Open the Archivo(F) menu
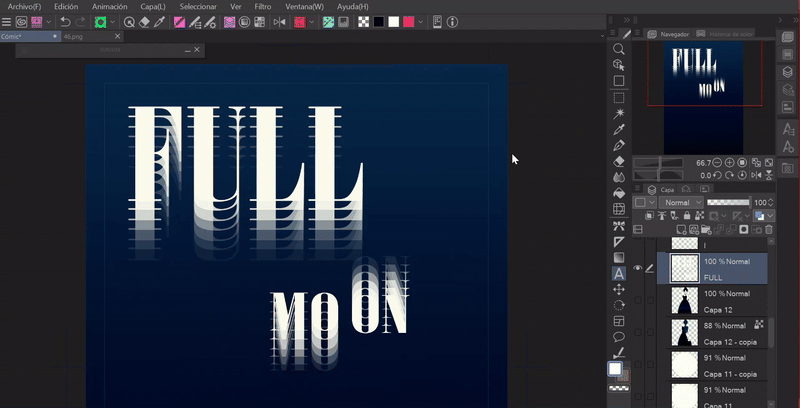The width and height of the screenshot is (800, 408). tap(24, 7)
